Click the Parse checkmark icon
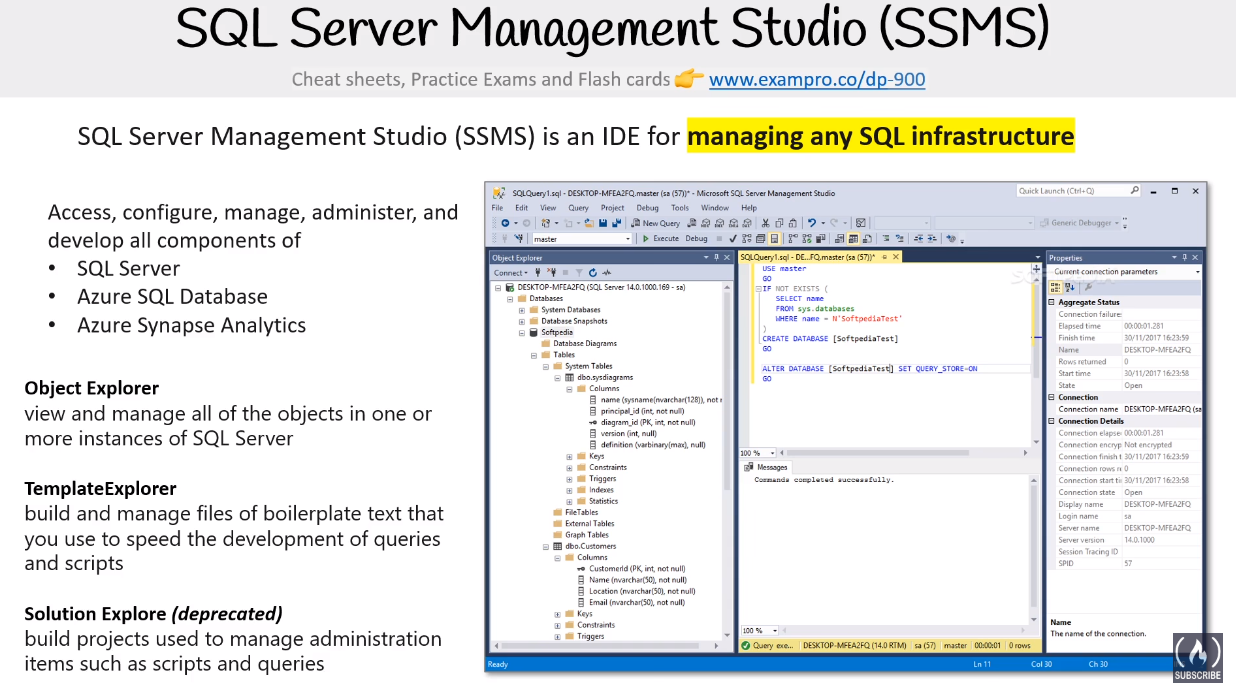 (x=733, y=239)
